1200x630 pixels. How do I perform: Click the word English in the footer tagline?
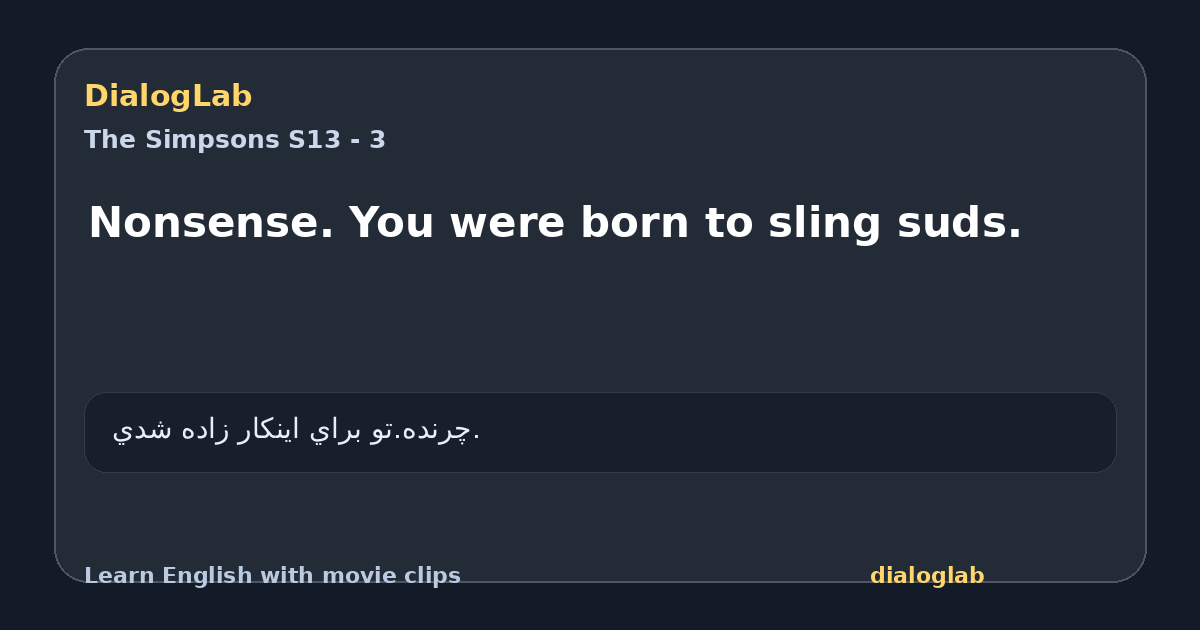[201, 576]
